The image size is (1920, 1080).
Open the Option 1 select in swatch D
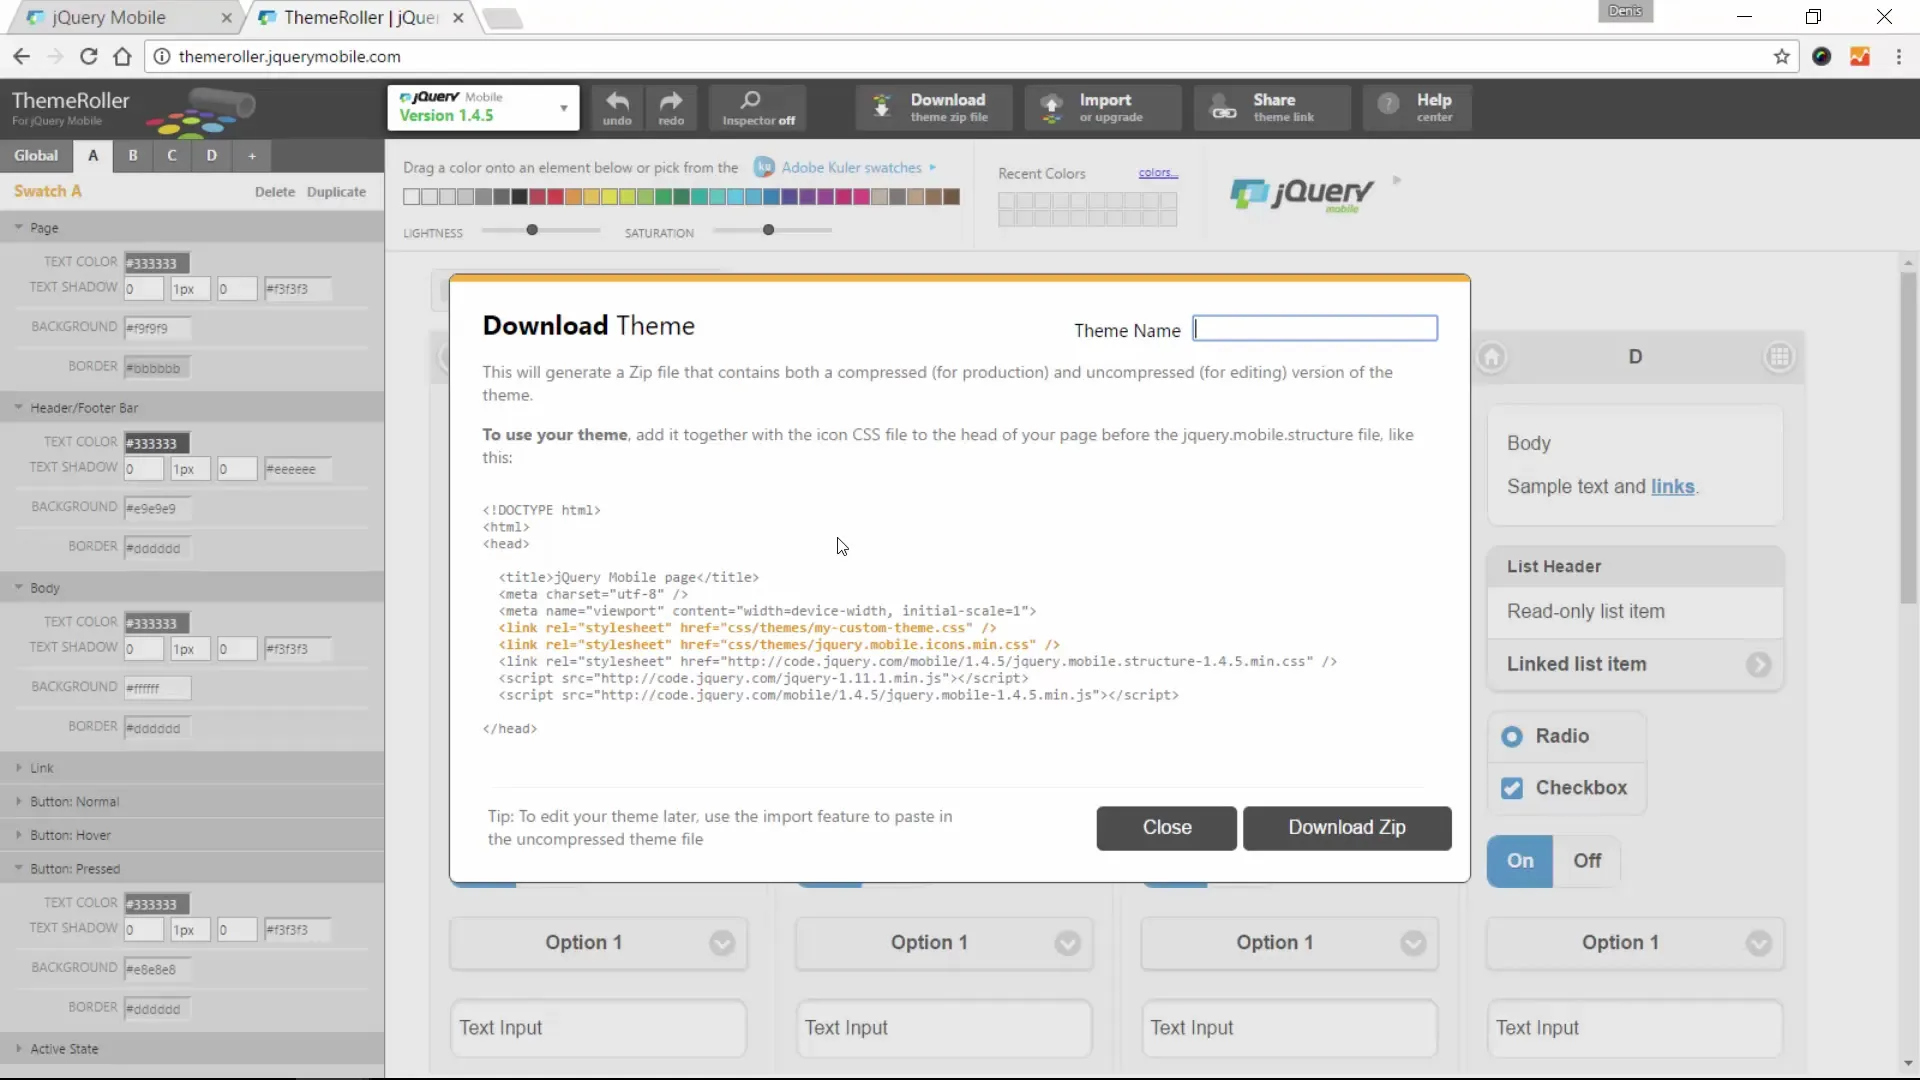click(1634, 943)
